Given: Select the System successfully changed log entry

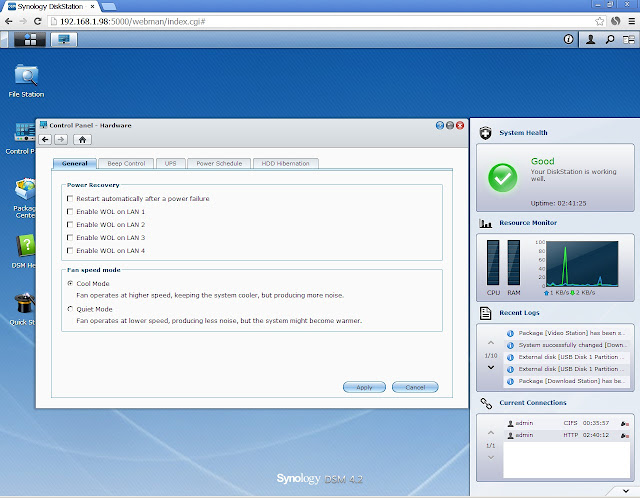Looking at the screenshot, I should [x=567, y=345].
